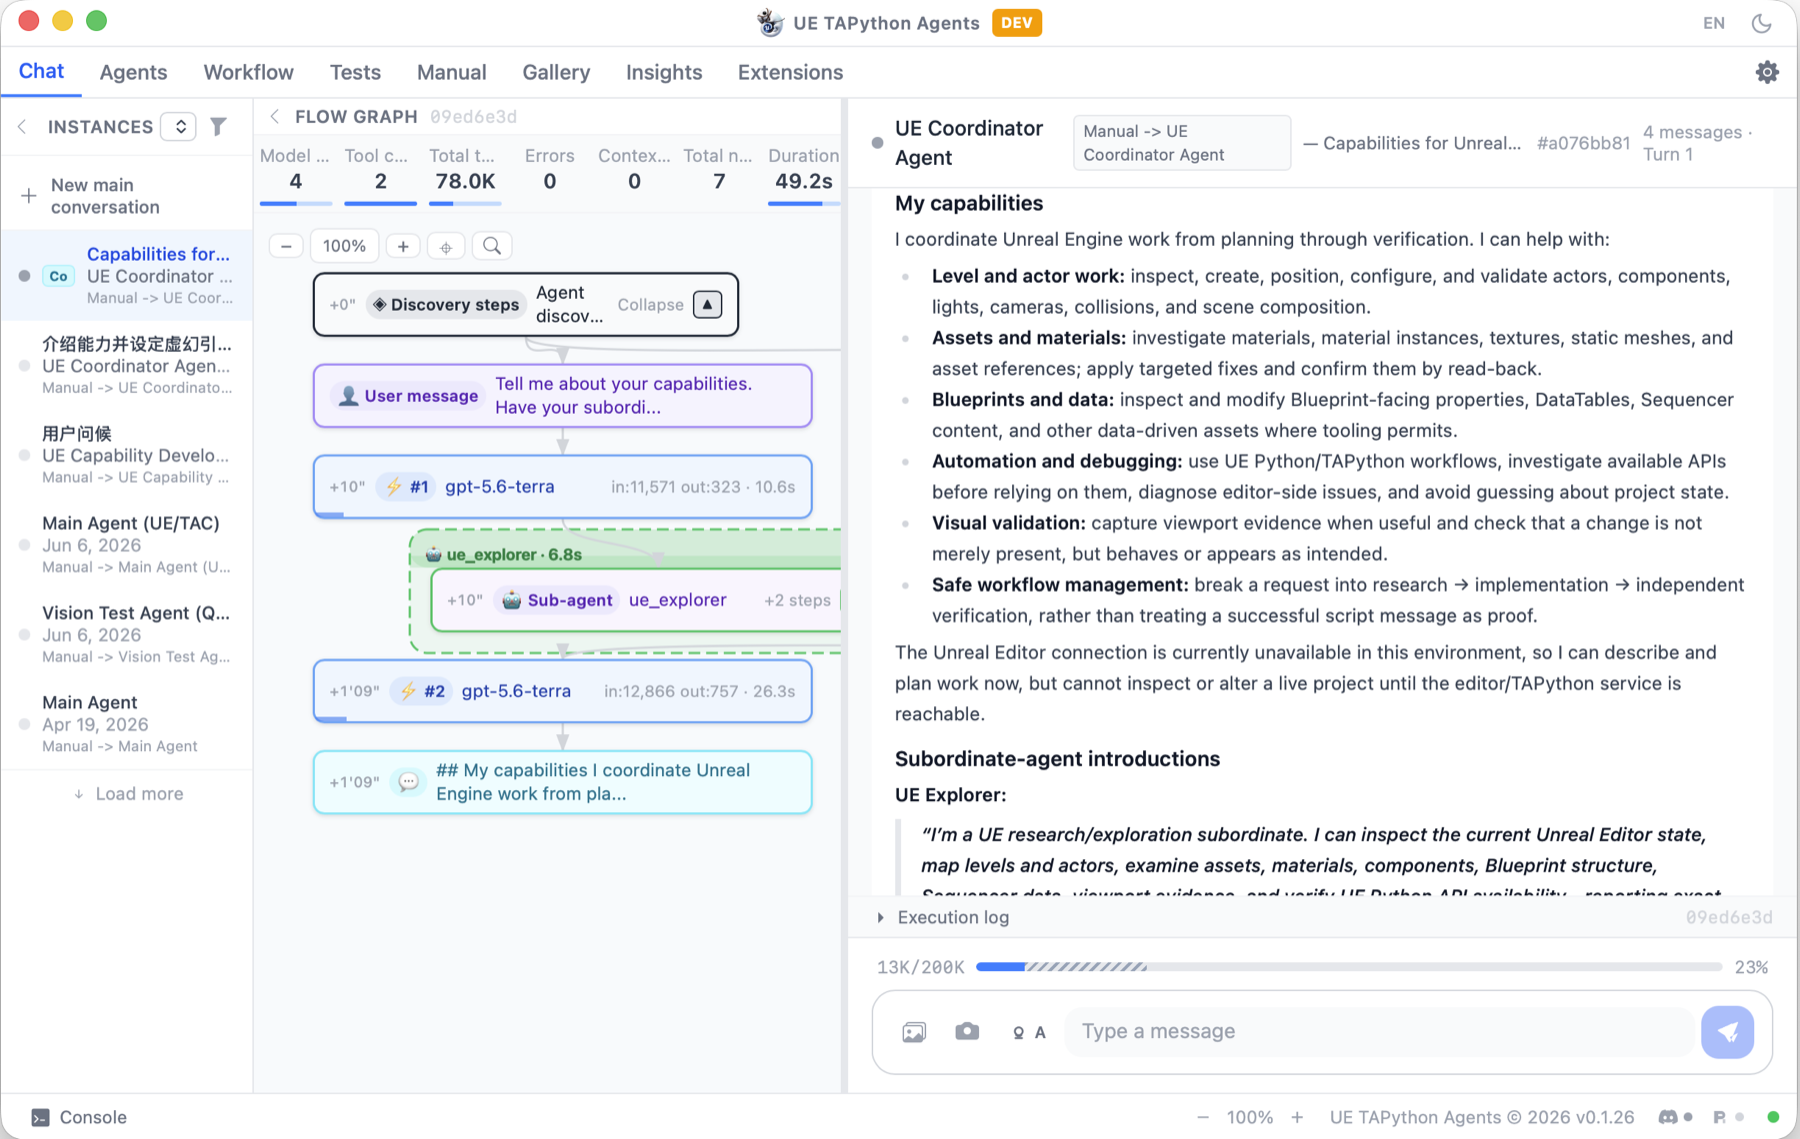The image size is (1800, 1139).
Task: Click the Model calls stat showing 4
Action: 295,174
